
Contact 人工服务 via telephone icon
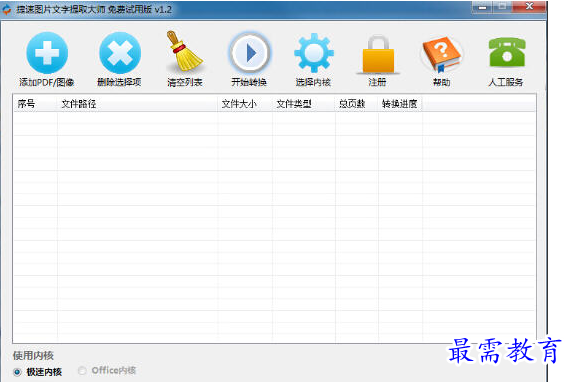507,52
